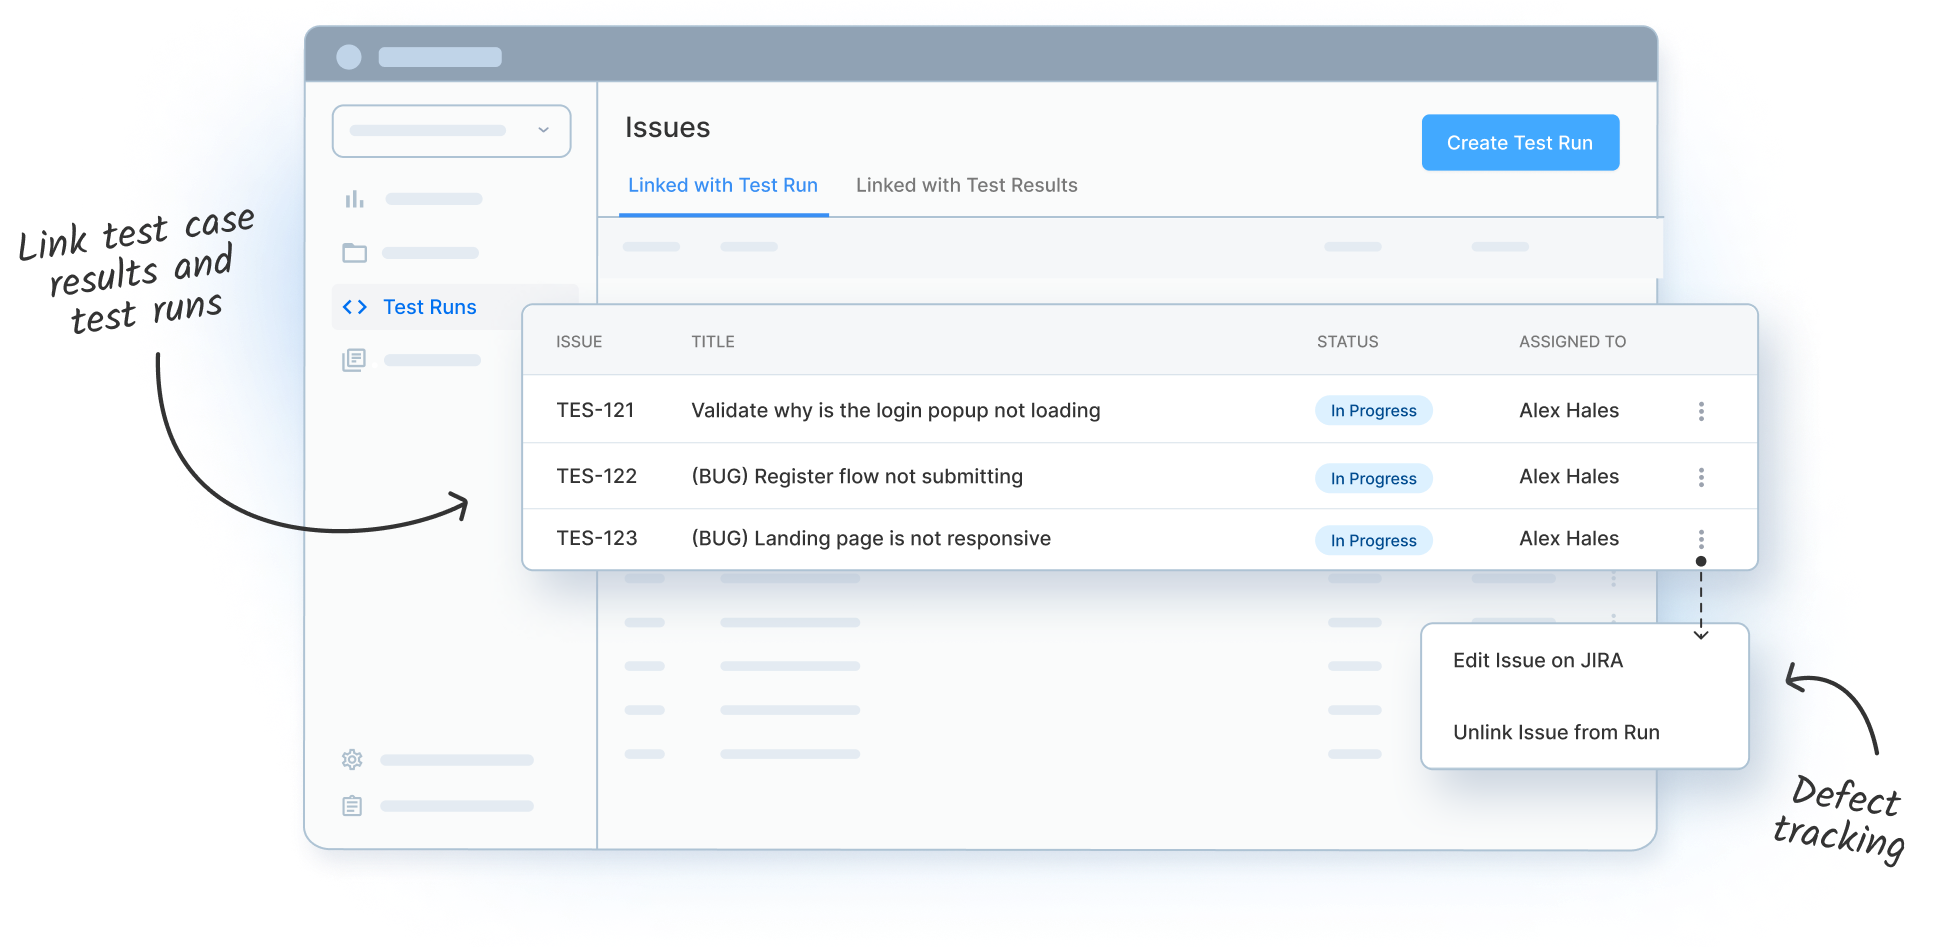Choose Edit Issue on JIRA
This screenshot has width=1960, height=947.
[x=1538, y=660]
